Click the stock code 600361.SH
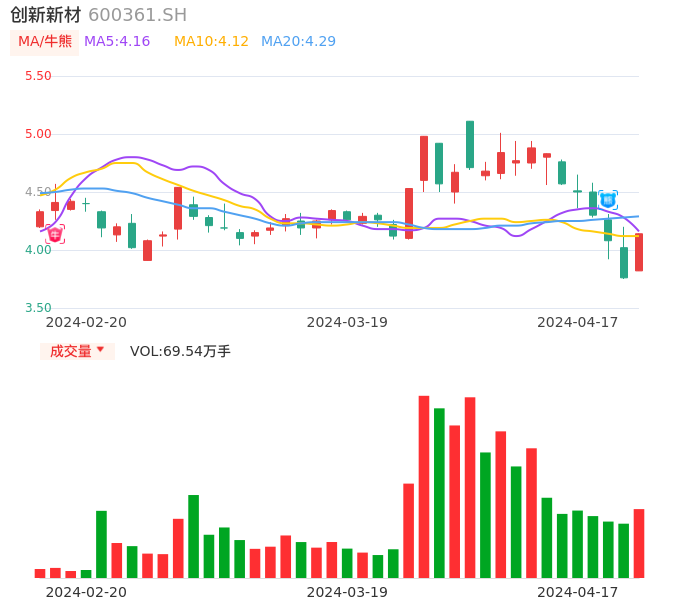 click(x=137, y=15)
